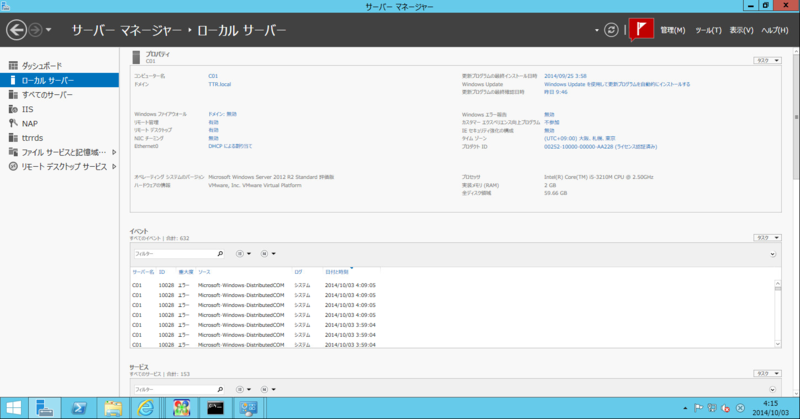Select ダッシュボード in the sidebar
This screenshot has height=419, width=800.
point(42,66)
